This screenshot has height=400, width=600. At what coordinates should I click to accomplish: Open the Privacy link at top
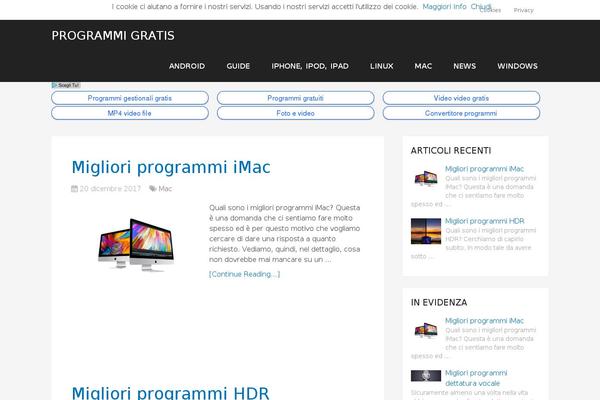(523, 10)
